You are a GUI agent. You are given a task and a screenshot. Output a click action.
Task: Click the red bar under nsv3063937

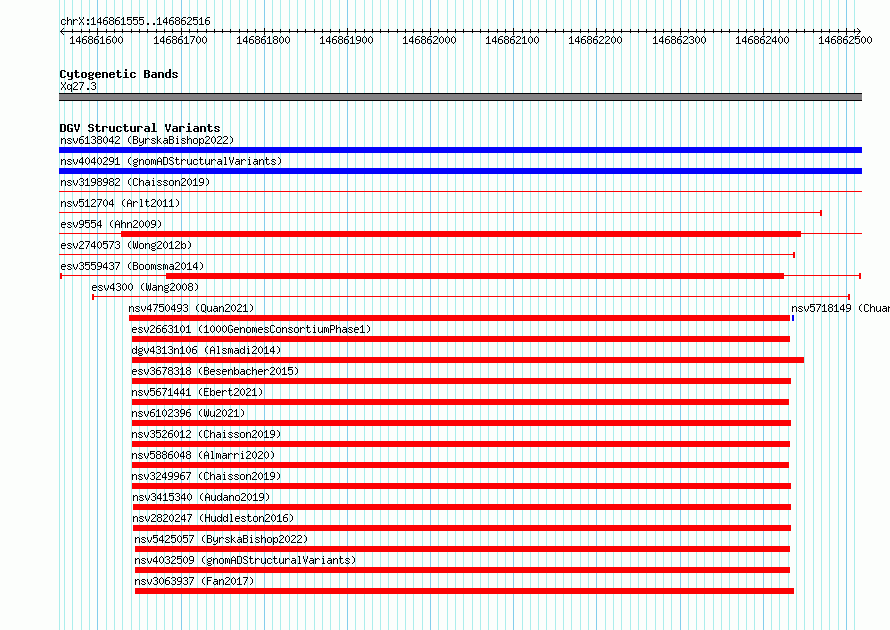464,591
